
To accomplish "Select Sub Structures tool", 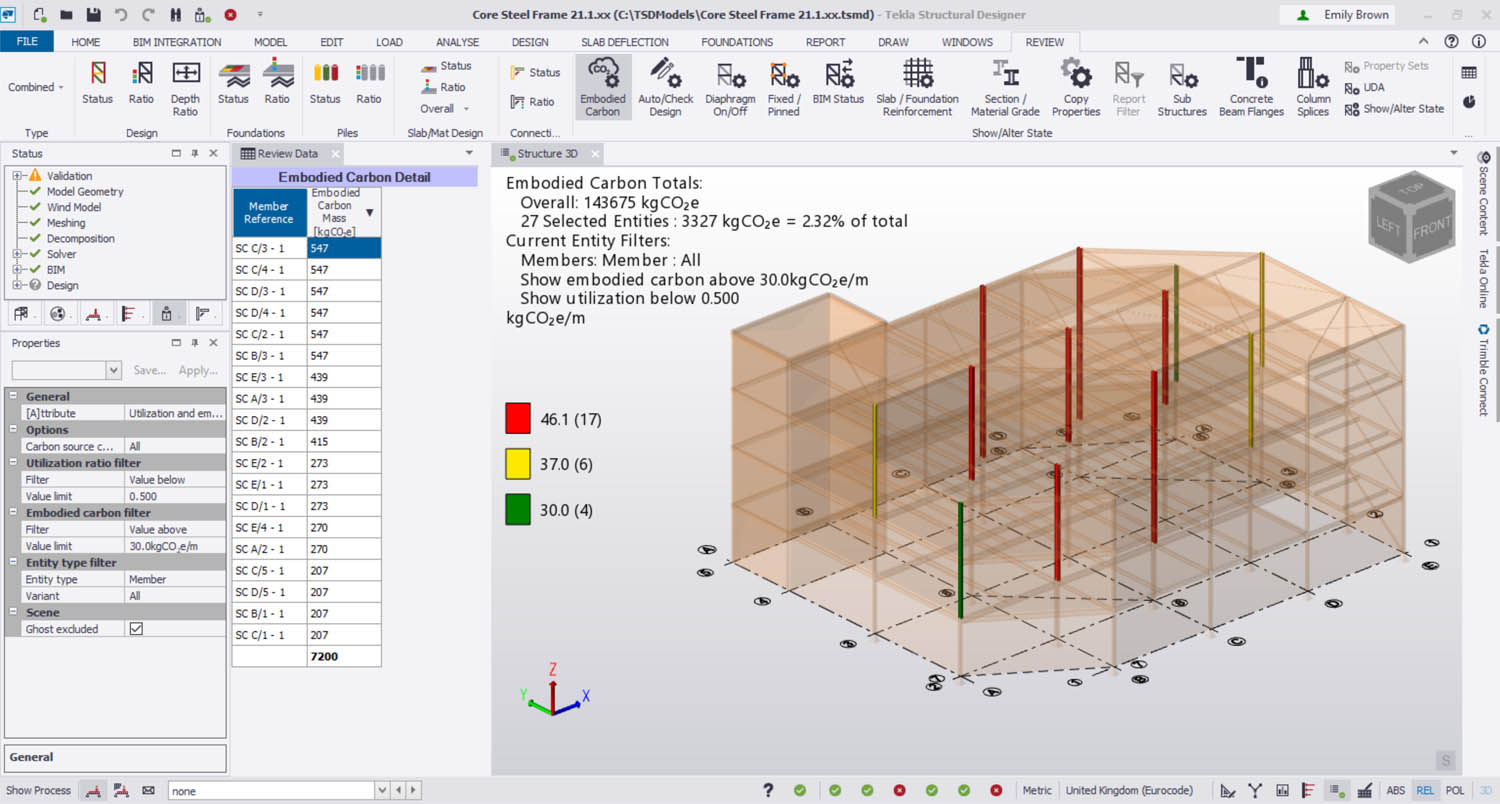I will click(x=1182, y=88).
